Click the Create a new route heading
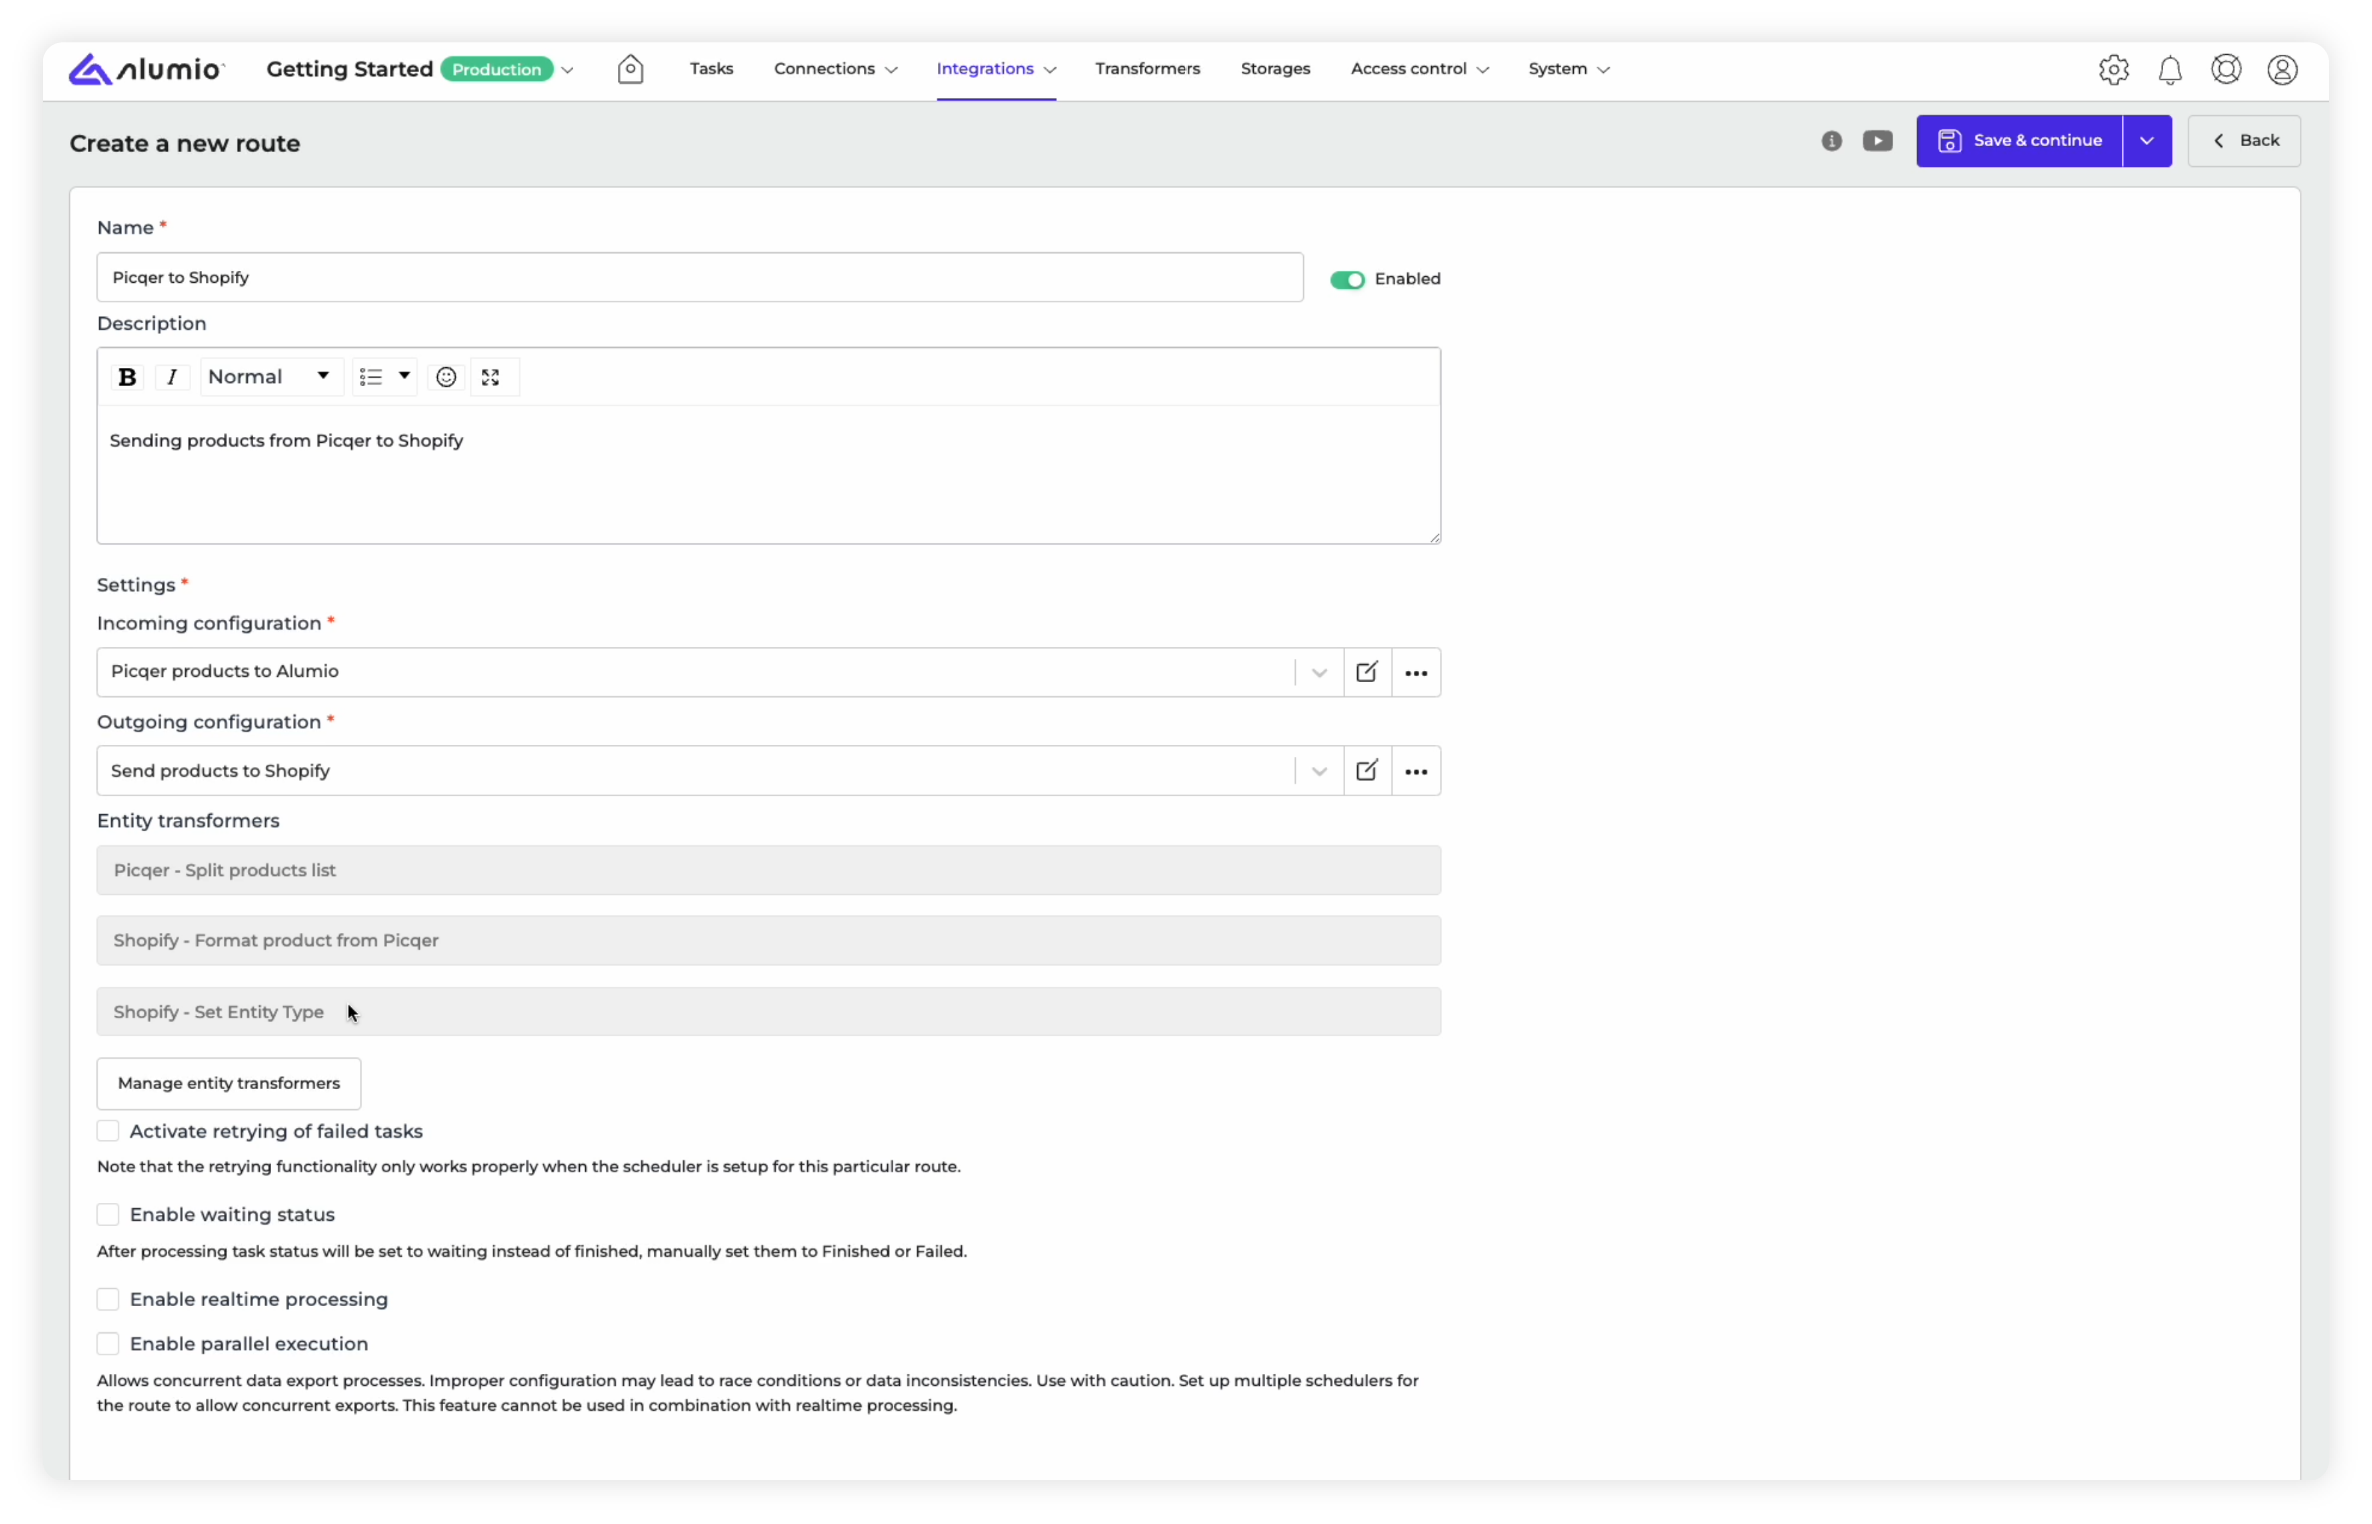Image resolution: width=2372 pixels, height=1524 pixels. point(185,143)
